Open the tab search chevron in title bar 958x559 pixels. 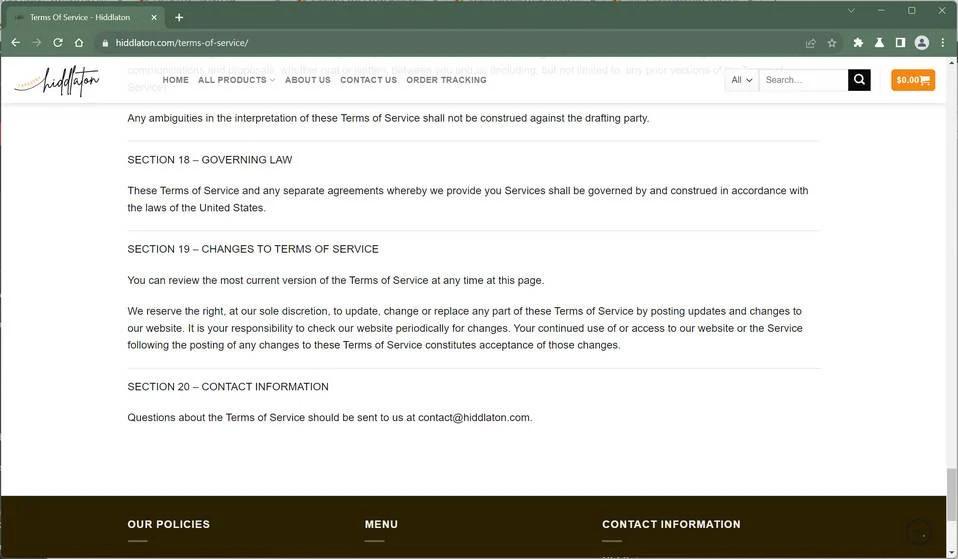(x=850, y=10)
